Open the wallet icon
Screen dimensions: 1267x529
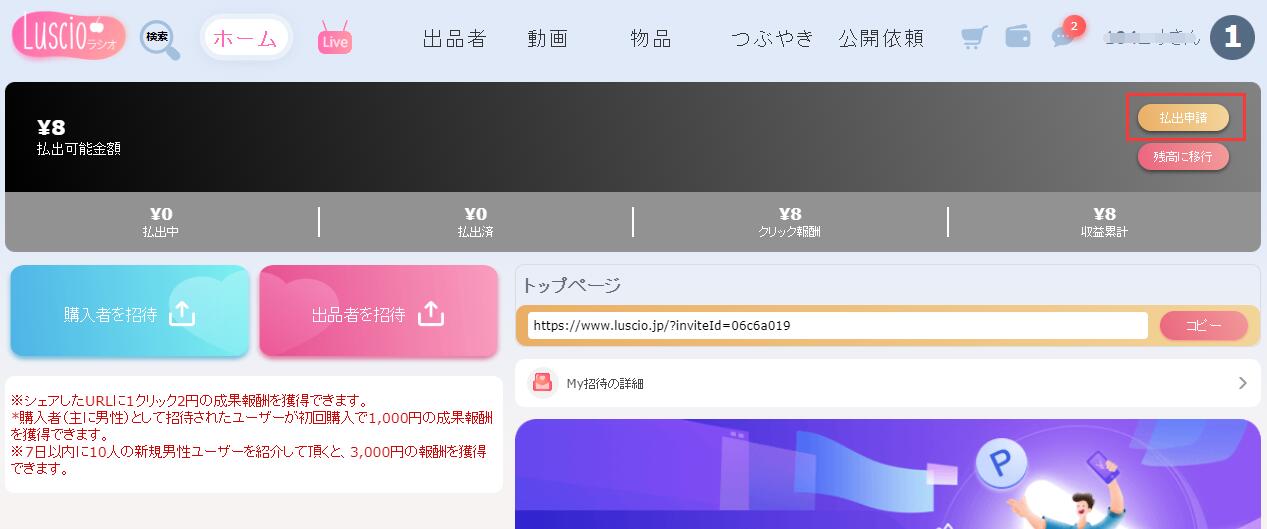[1018, 37]
